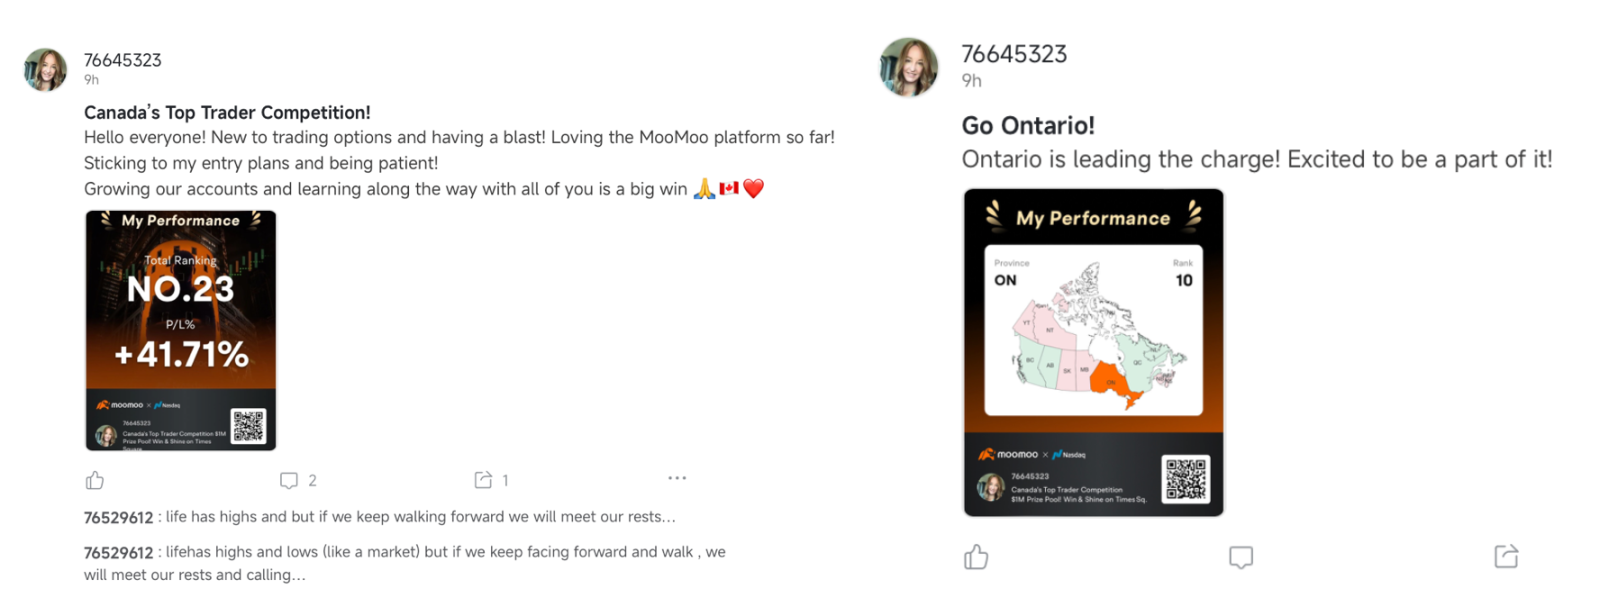The width and height of the screenshot is (1600, 598).
Task: Open the Go Ontario! post author's avatar
Action: (x=908, y=67)
